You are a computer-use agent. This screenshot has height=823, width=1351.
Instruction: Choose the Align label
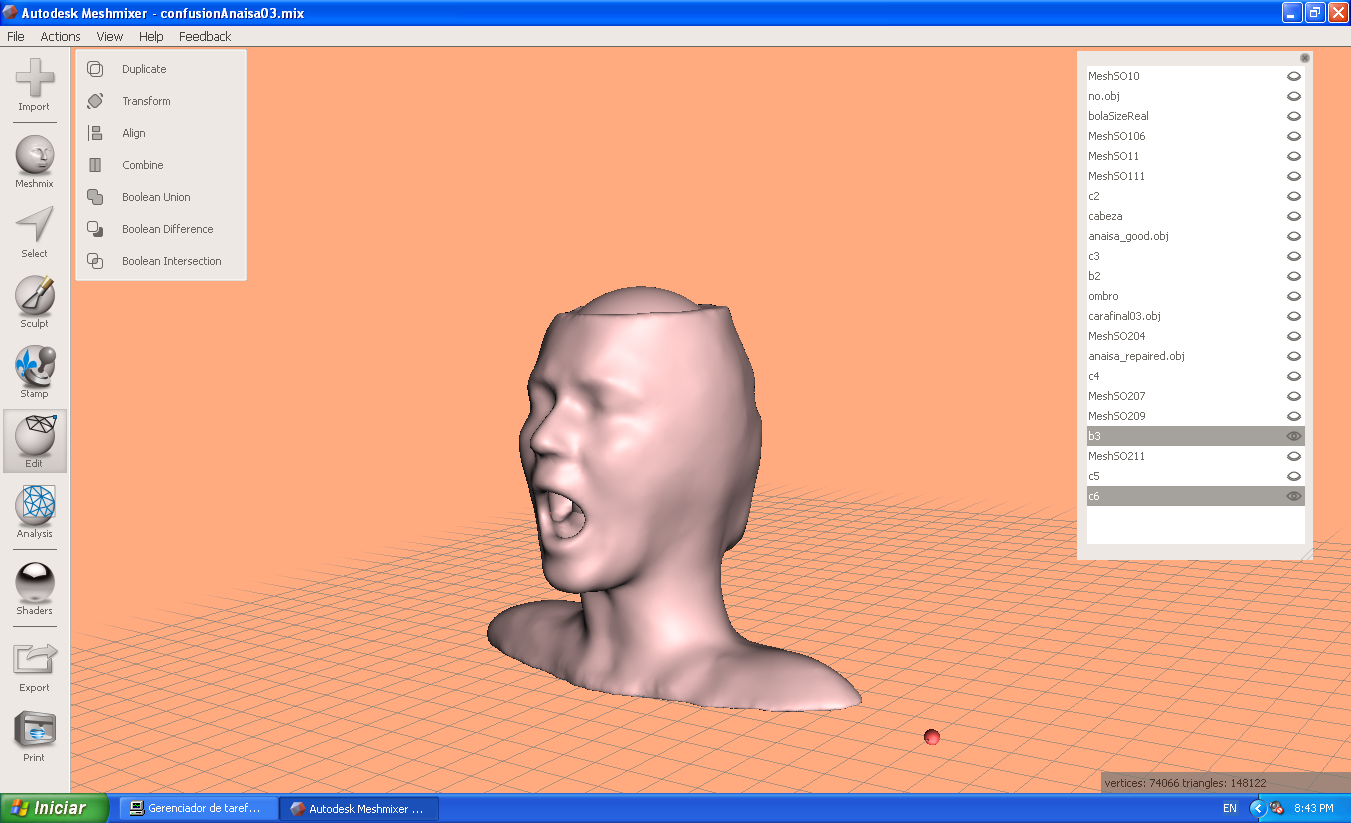(134, 133)
